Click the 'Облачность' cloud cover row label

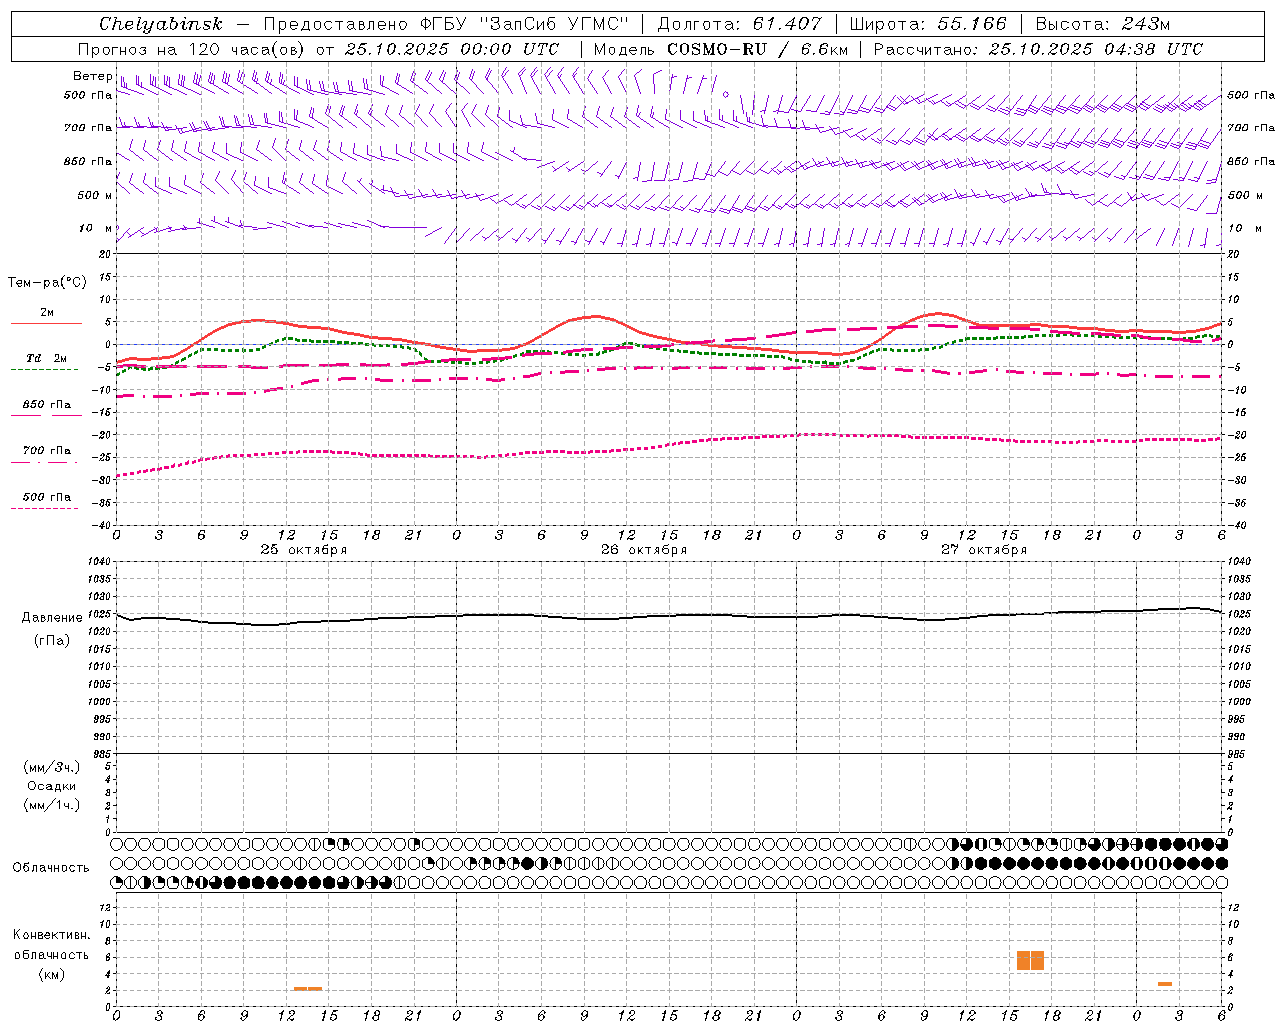(51, 868)
